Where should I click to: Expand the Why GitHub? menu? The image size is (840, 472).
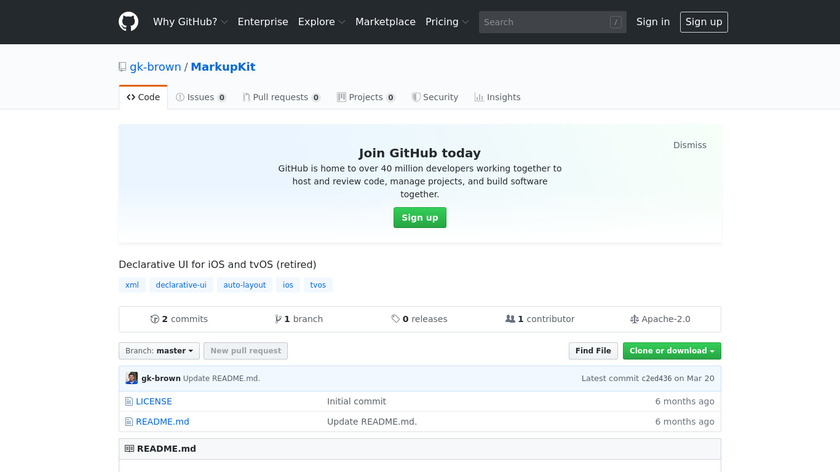click(190, 22)
